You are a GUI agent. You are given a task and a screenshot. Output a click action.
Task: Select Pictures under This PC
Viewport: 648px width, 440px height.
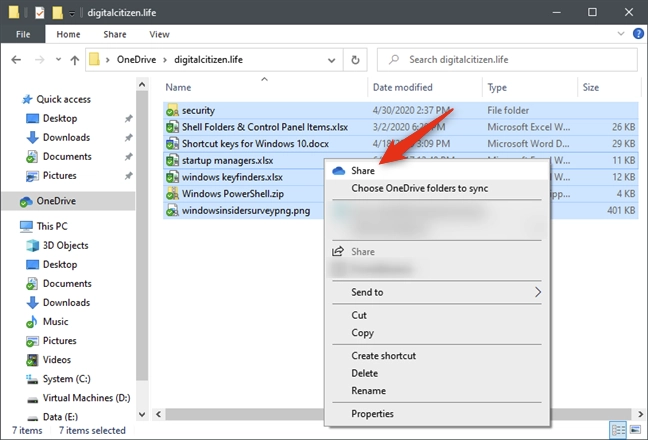coord(60,341)
